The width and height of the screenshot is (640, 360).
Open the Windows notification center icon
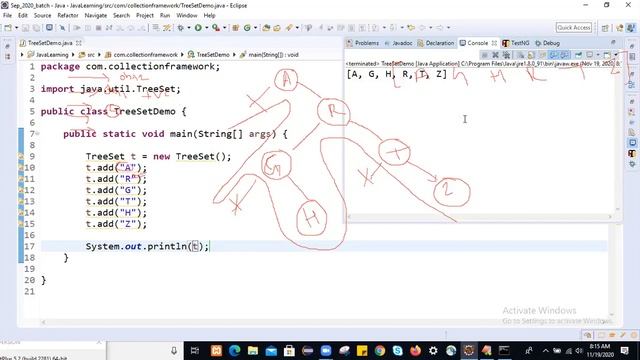(x=624, y=351)
